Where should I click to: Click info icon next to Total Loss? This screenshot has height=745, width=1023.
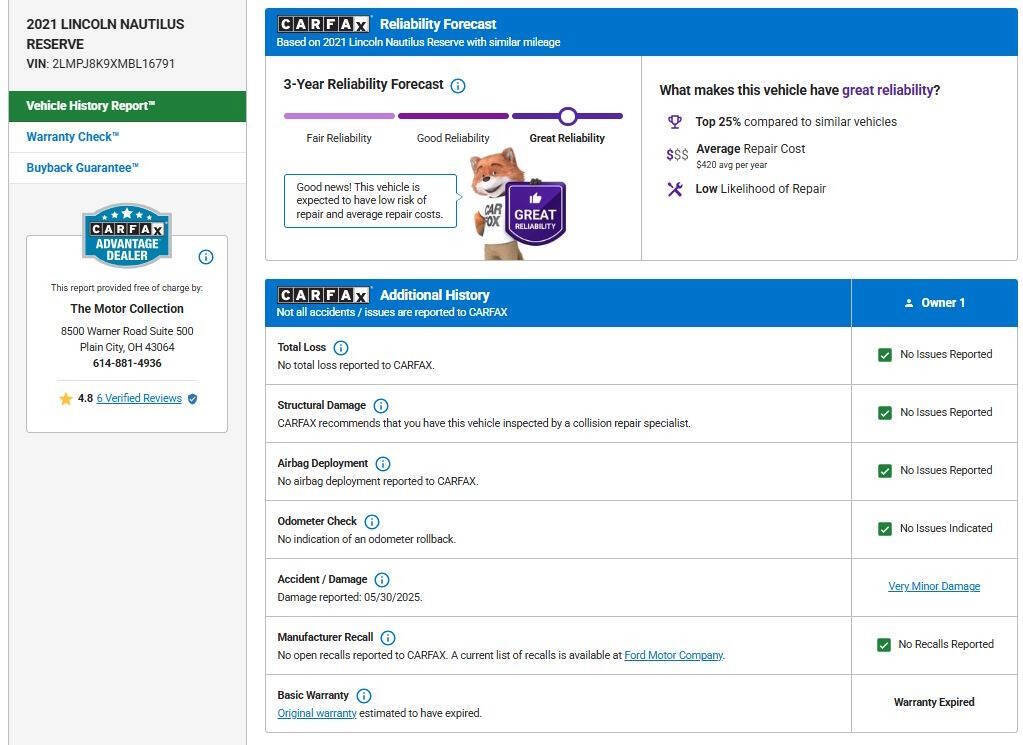340,348
